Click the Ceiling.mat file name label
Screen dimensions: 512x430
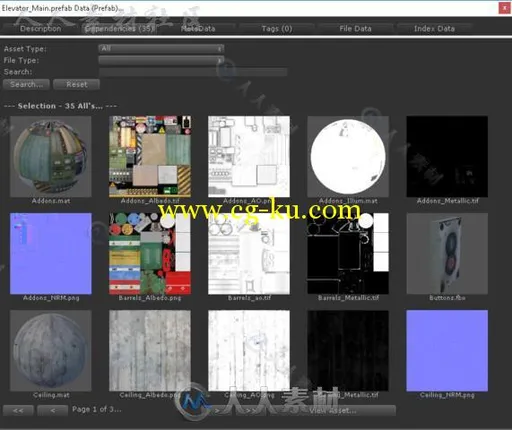(x=51, y=395)
